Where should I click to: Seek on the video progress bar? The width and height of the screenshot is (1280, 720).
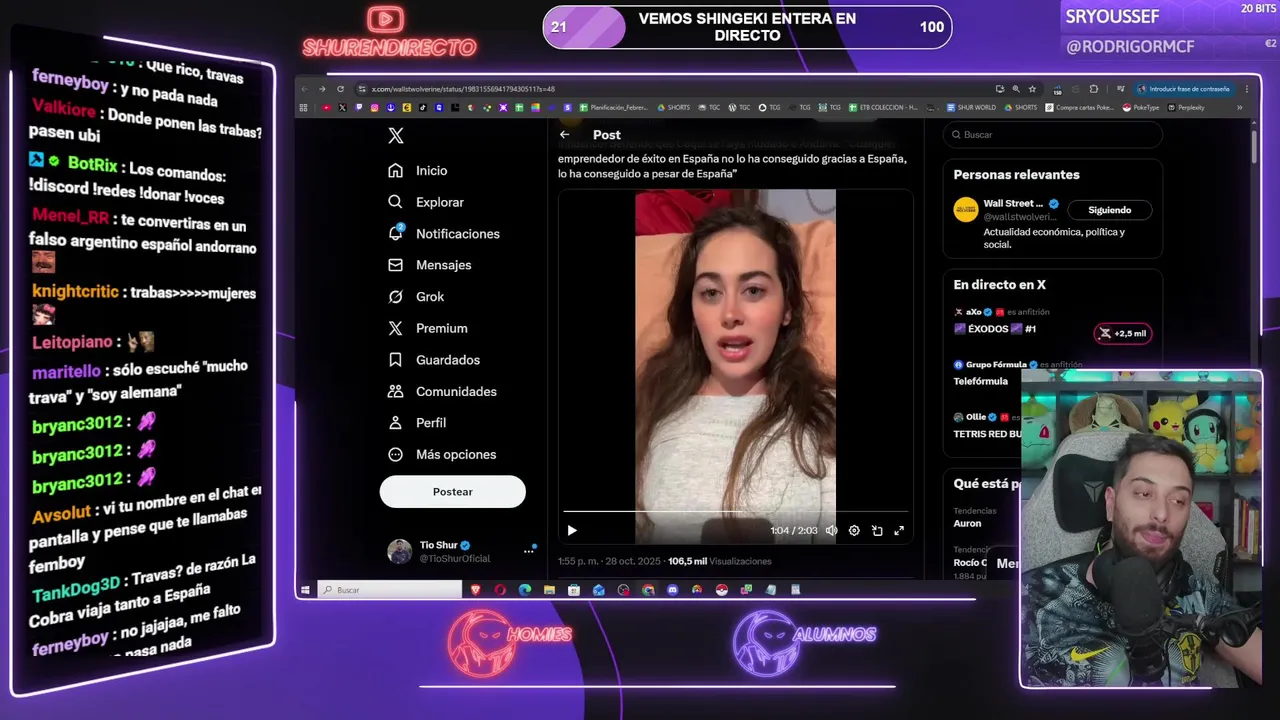coord(735,511)
